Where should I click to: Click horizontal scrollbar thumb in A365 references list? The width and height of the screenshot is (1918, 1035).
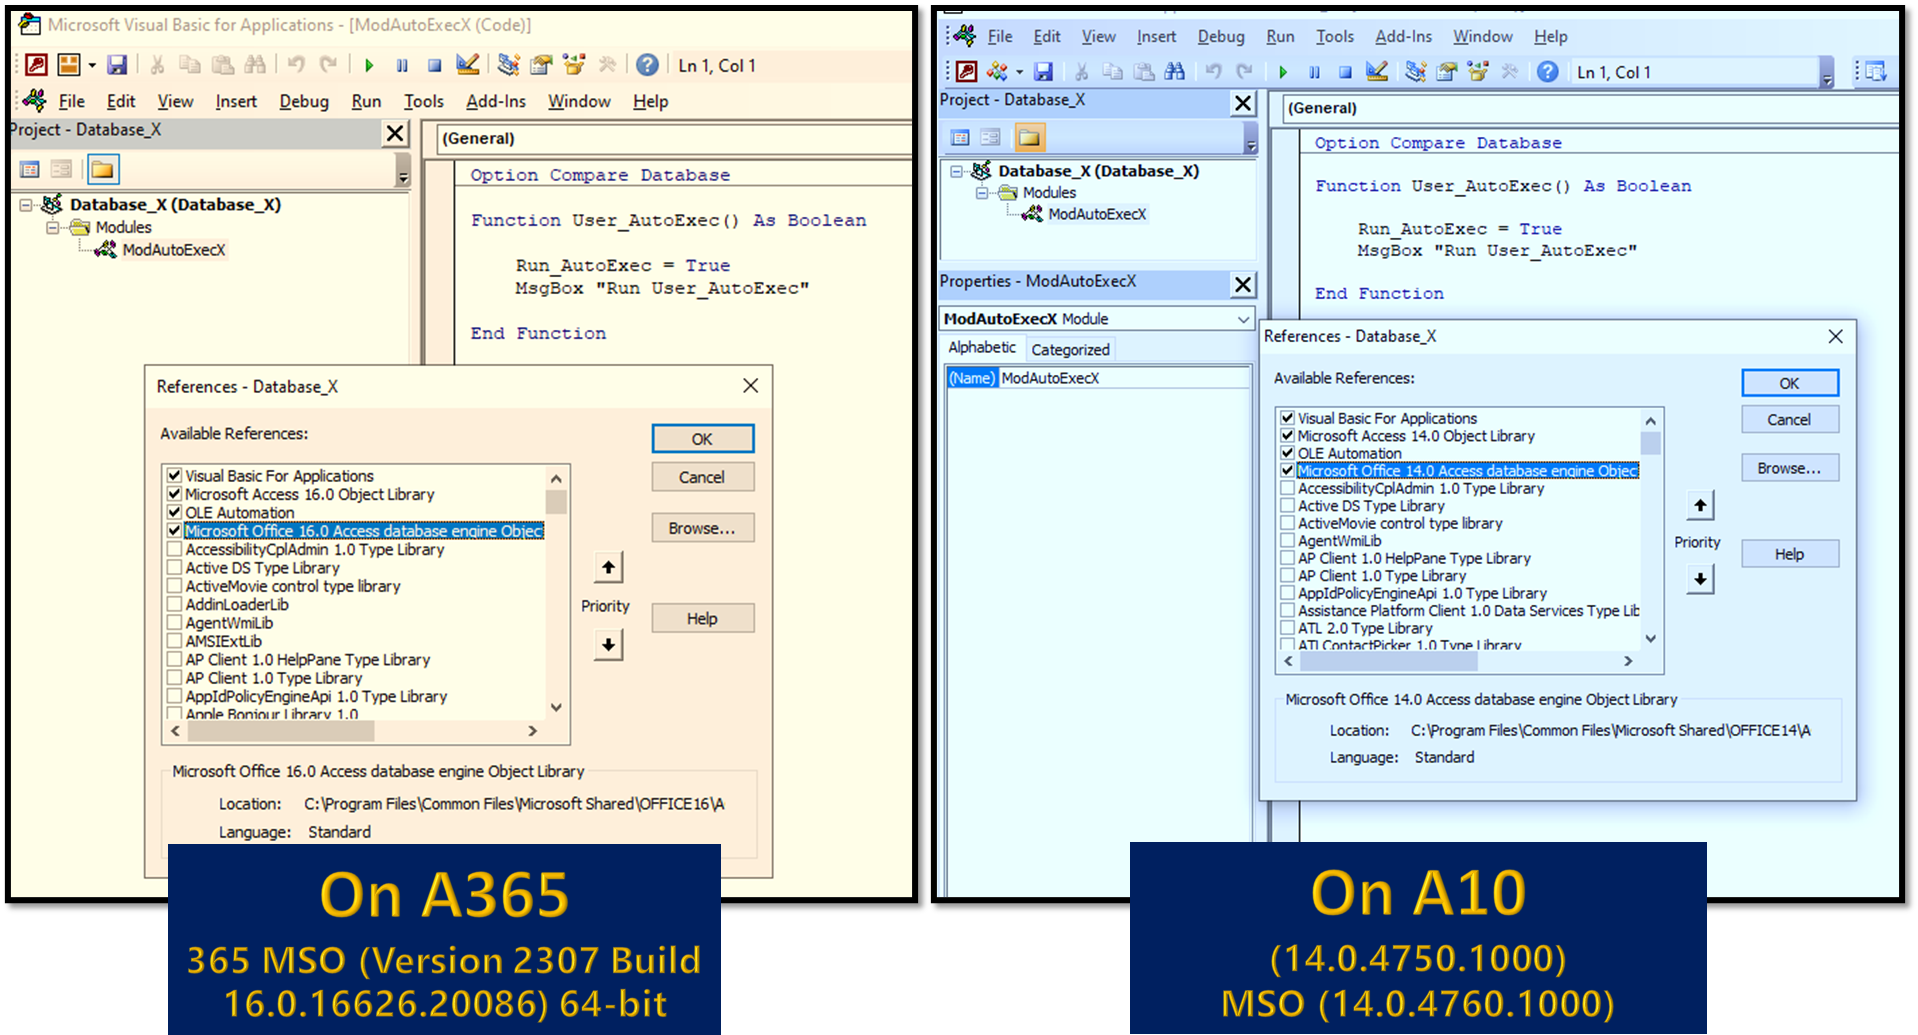coord(282,731)
